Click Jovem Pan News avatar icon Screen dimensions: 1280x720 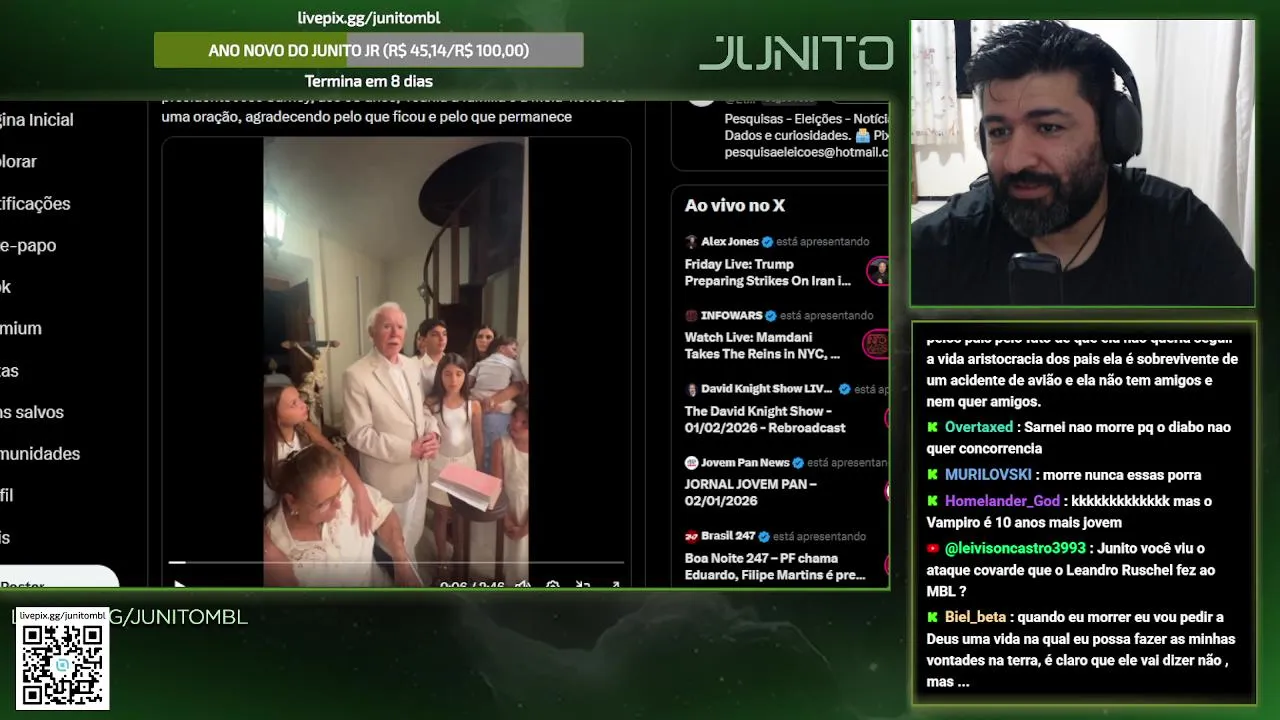click(x=691, y=463)
